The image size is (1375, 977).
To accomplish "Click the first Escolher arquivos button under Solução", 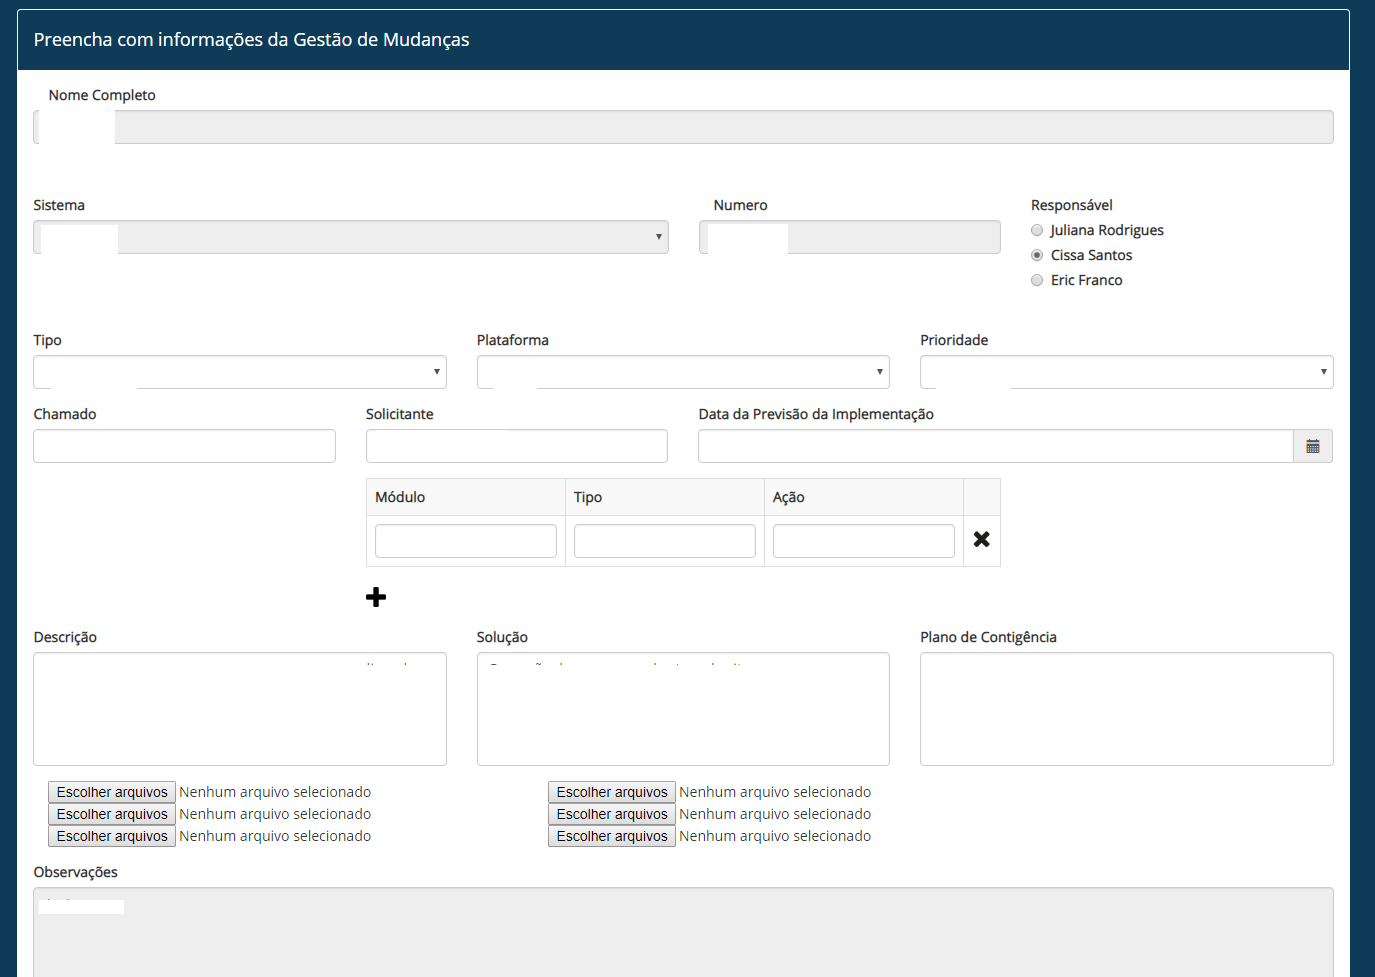I will click(611, 792).
